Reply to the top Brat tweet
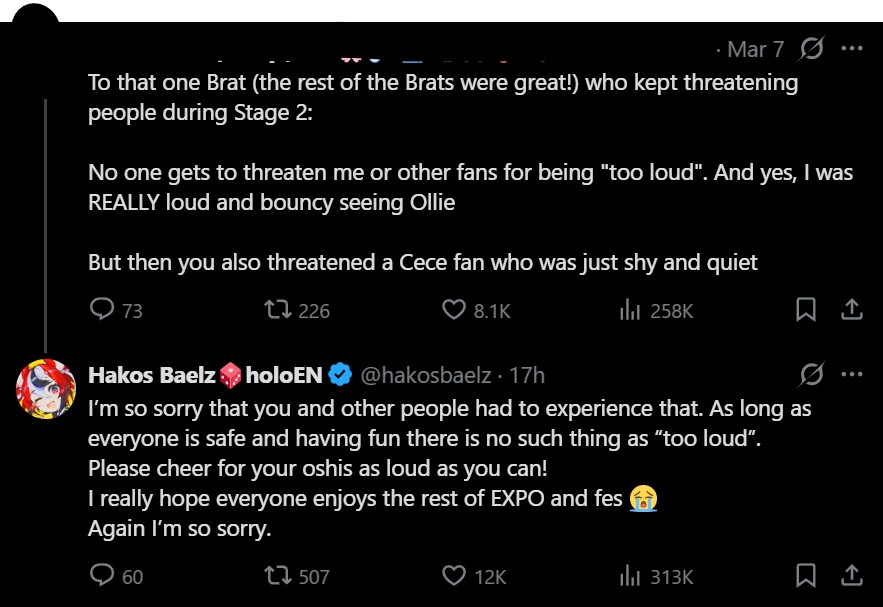Viewport: 883px width, 607px height. 102,310
